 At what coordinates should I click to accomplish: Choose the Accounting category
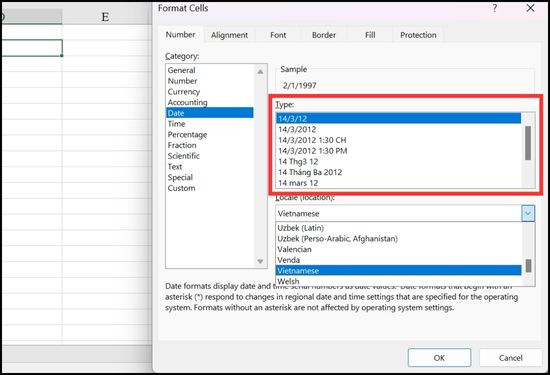(209, 102)
